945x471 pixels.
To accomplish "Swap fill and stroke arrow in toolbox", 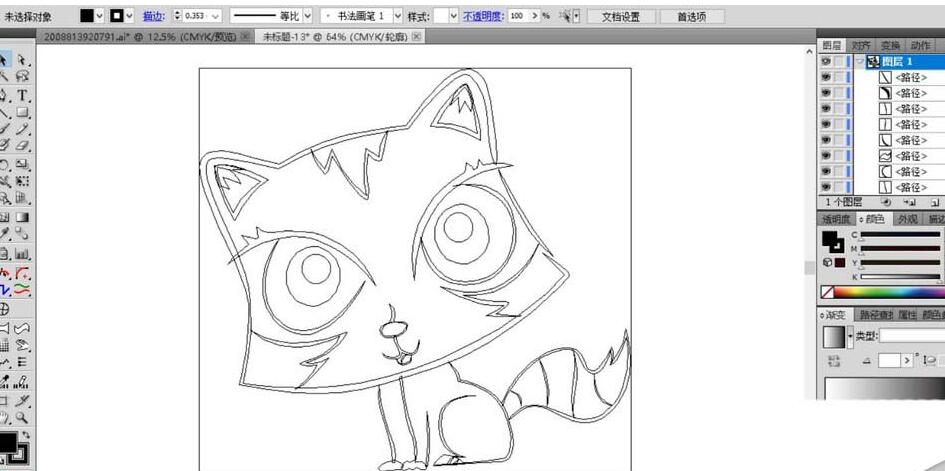I will point(26,435).
